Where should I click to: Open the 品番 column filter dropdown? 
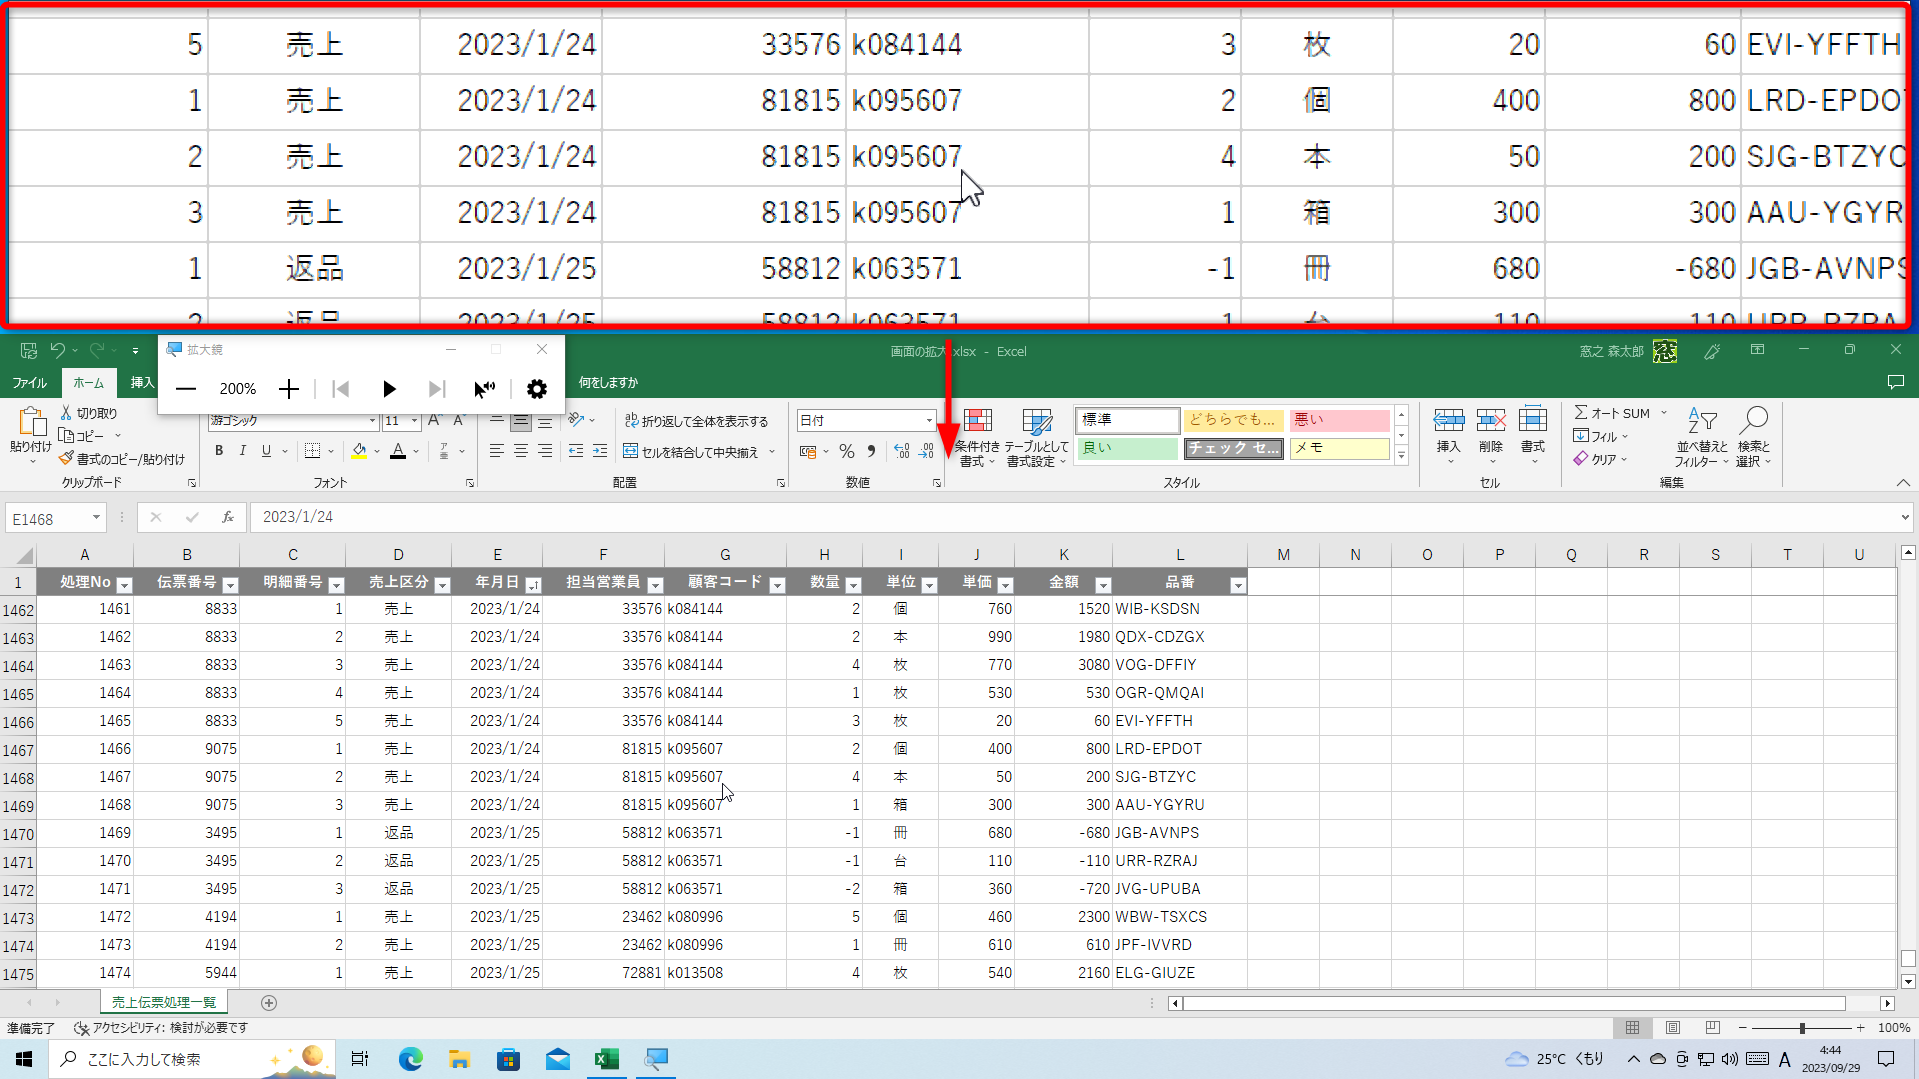[1238, 585]
